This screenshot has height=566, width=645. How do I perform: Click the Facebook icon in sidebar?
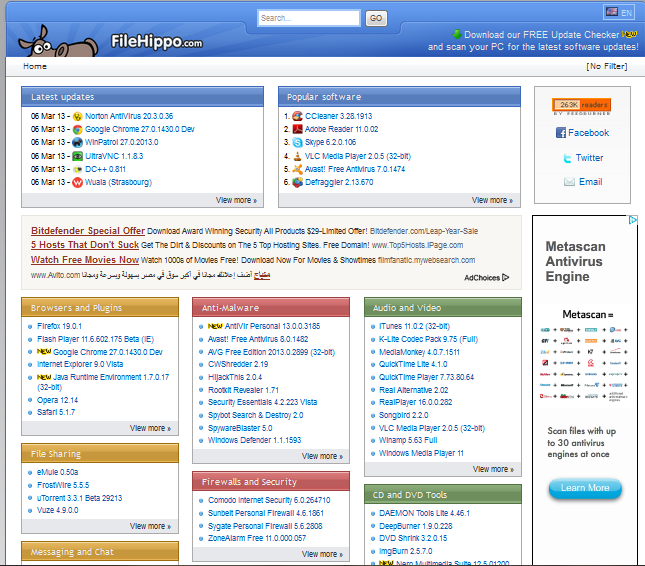pyautogui.click(x=561, y=132)
